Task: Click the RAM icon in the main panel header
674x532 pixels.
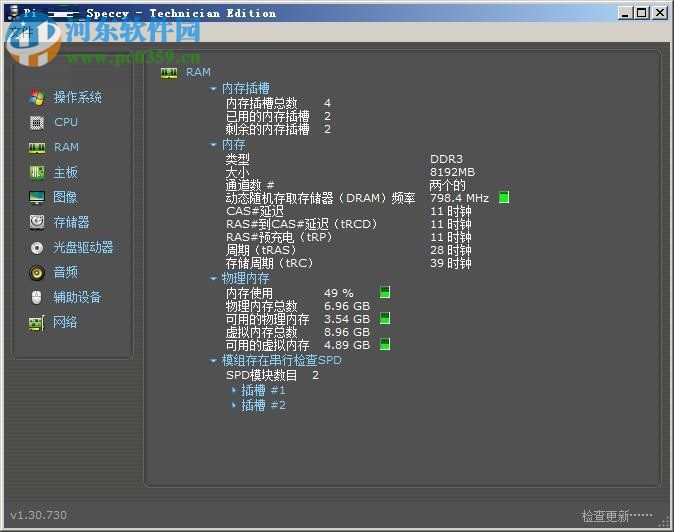Action: (x=169, y=73)
